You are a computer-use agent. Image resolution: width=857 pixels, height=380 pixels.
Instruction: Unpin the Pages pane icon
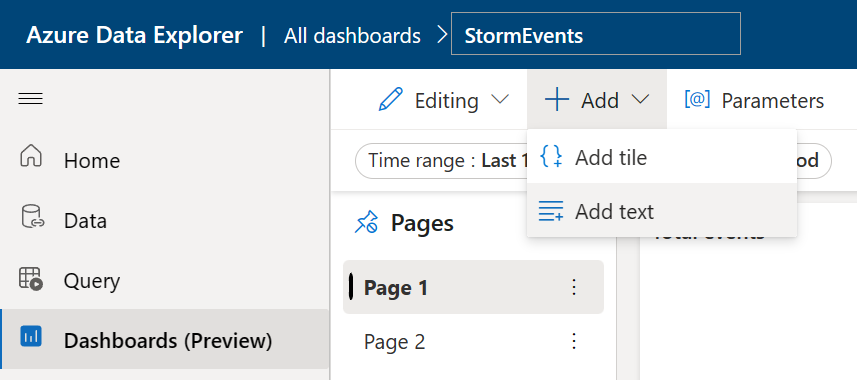coord(366,223)
